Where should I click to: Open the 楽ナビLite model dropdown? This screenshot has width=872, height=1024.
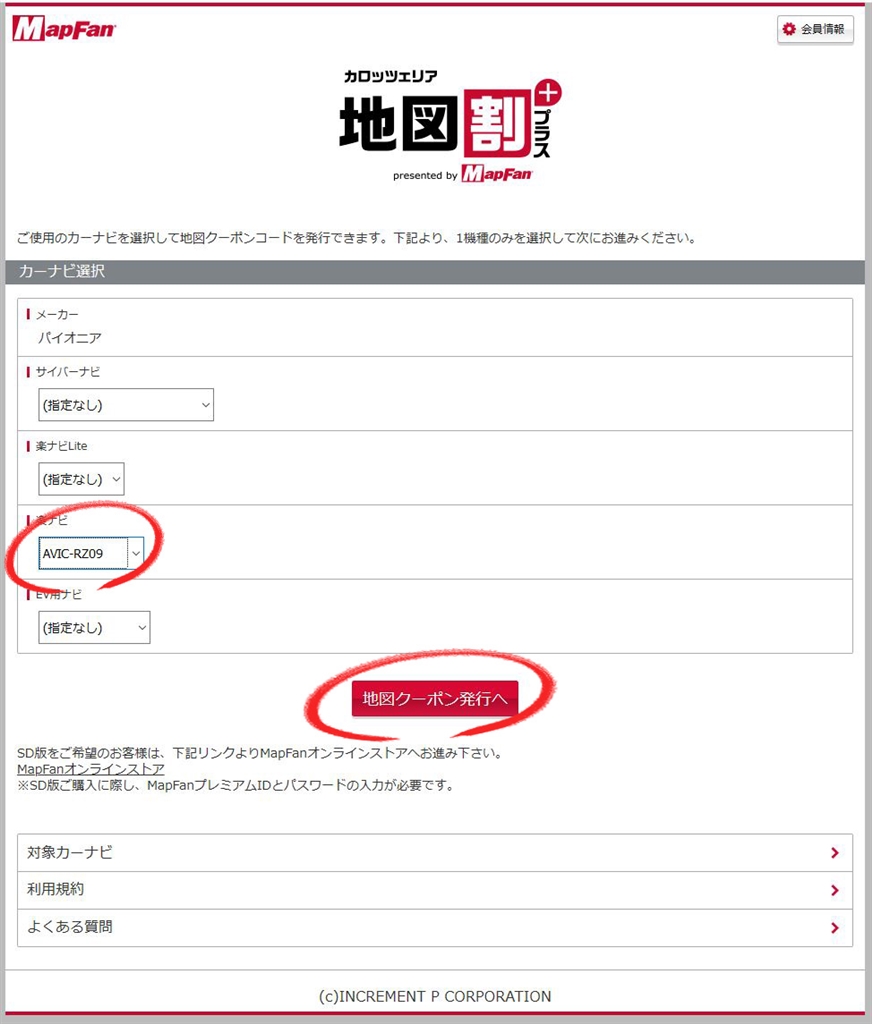(81, 479)
